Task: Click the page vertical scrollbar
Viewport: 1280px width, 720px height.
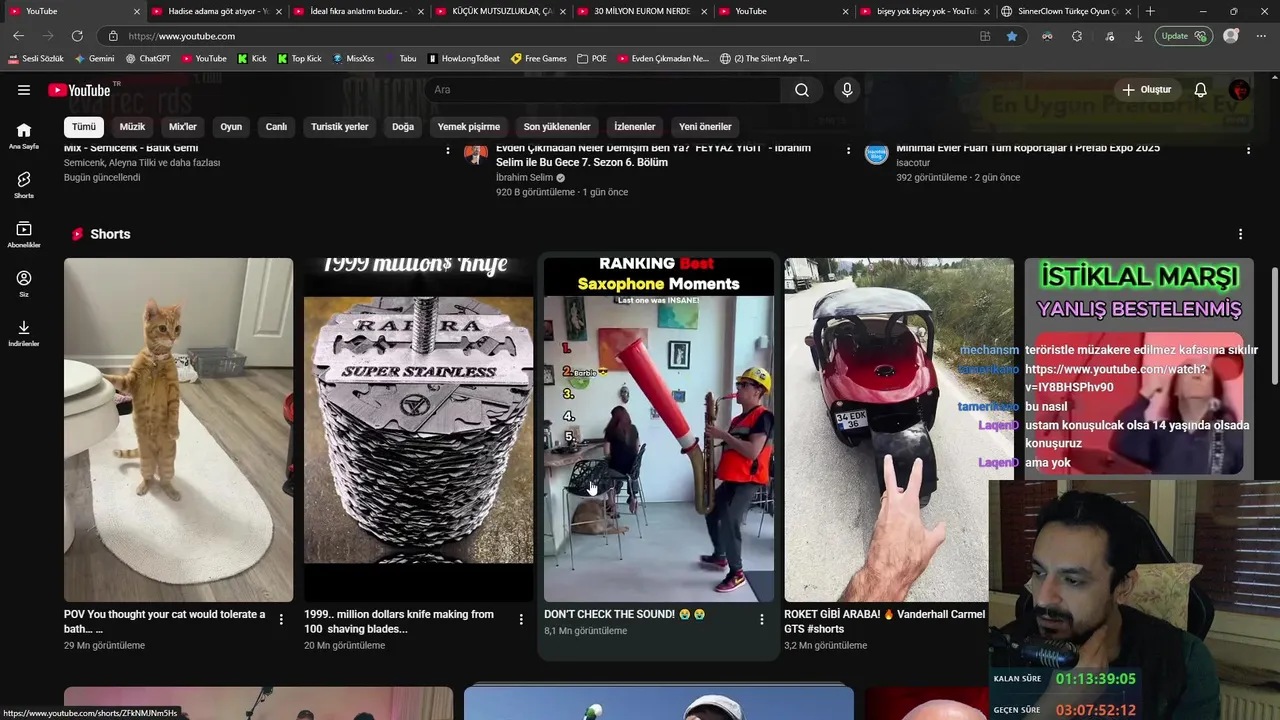Action: (x=1274, y=325)
